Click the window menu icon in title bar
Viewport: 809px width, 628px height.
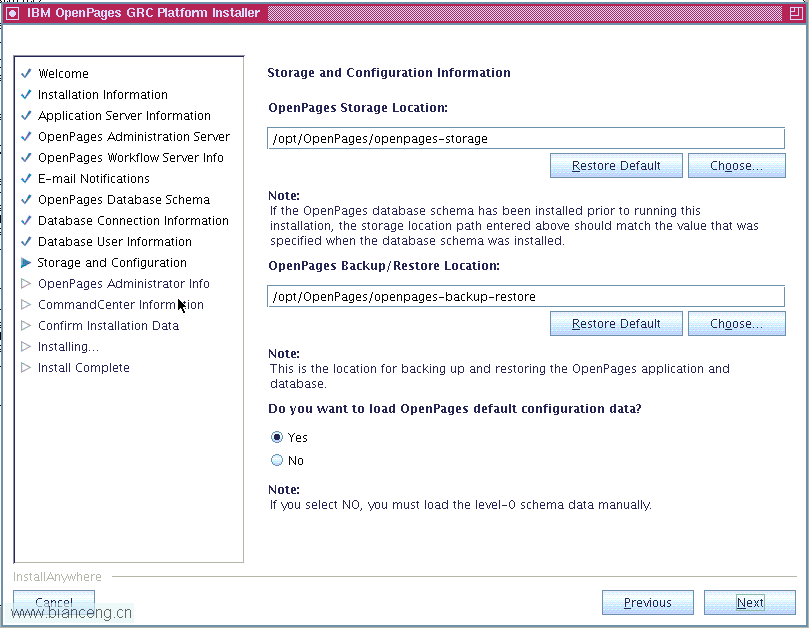click(x=12, y=13)
